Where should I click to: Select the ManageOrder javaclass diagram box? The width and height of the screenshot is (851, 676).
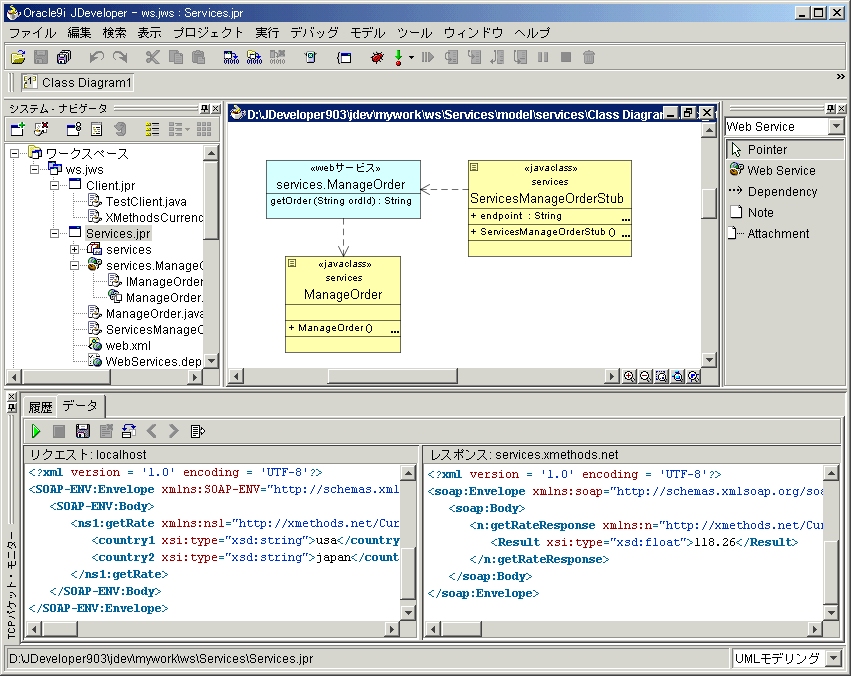(x=343, y=304)
